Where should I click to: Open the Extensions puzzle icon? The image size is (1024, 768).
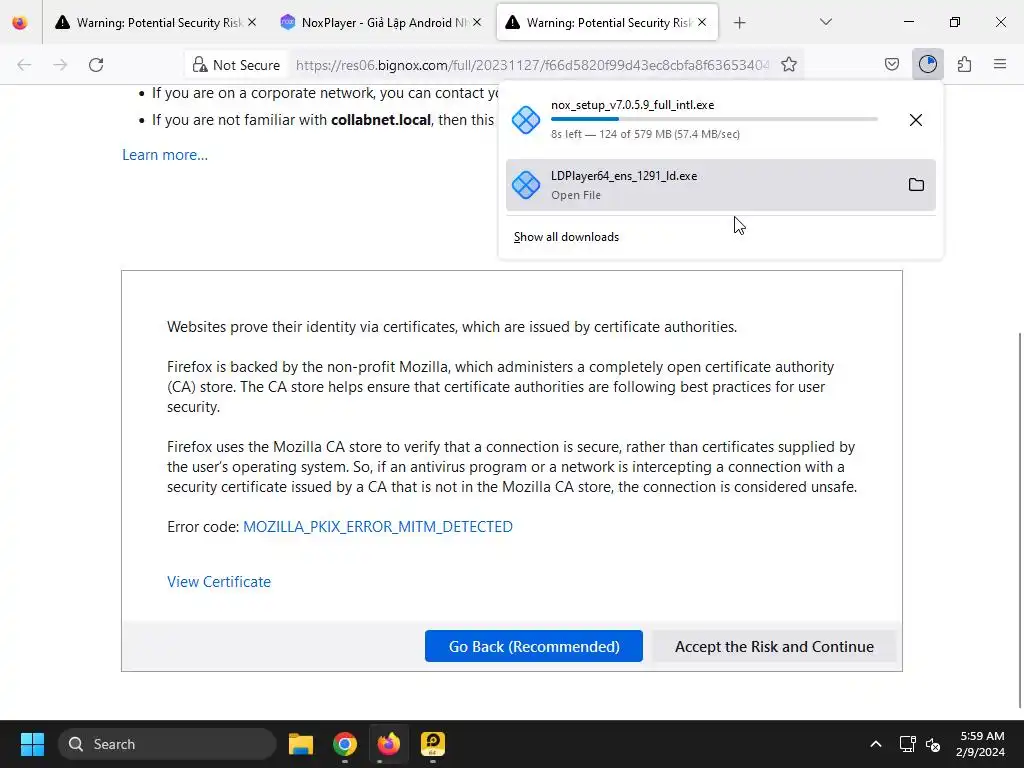pyautogui.click(x=964, y=64)
